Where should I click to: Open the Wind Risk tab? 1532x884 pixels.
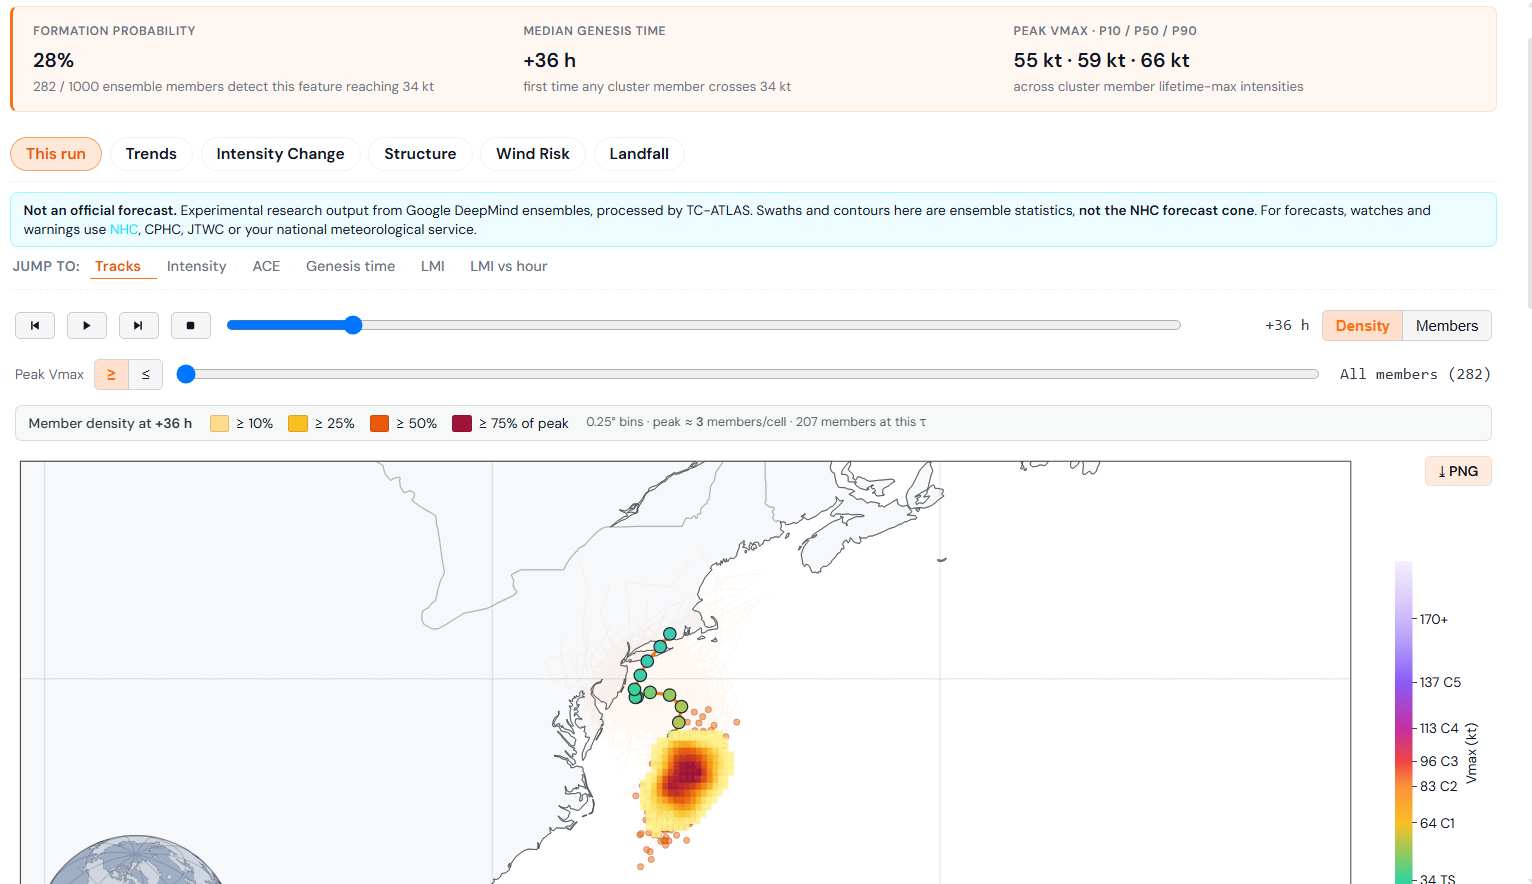533,154
